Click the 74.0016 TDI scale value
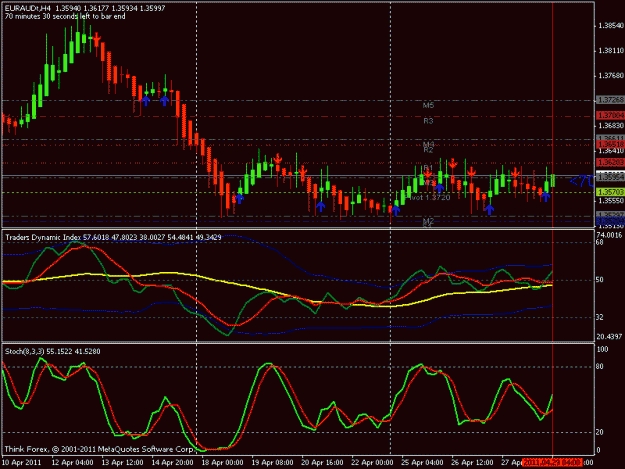This screenshot has width=625, height=469. 609,235
